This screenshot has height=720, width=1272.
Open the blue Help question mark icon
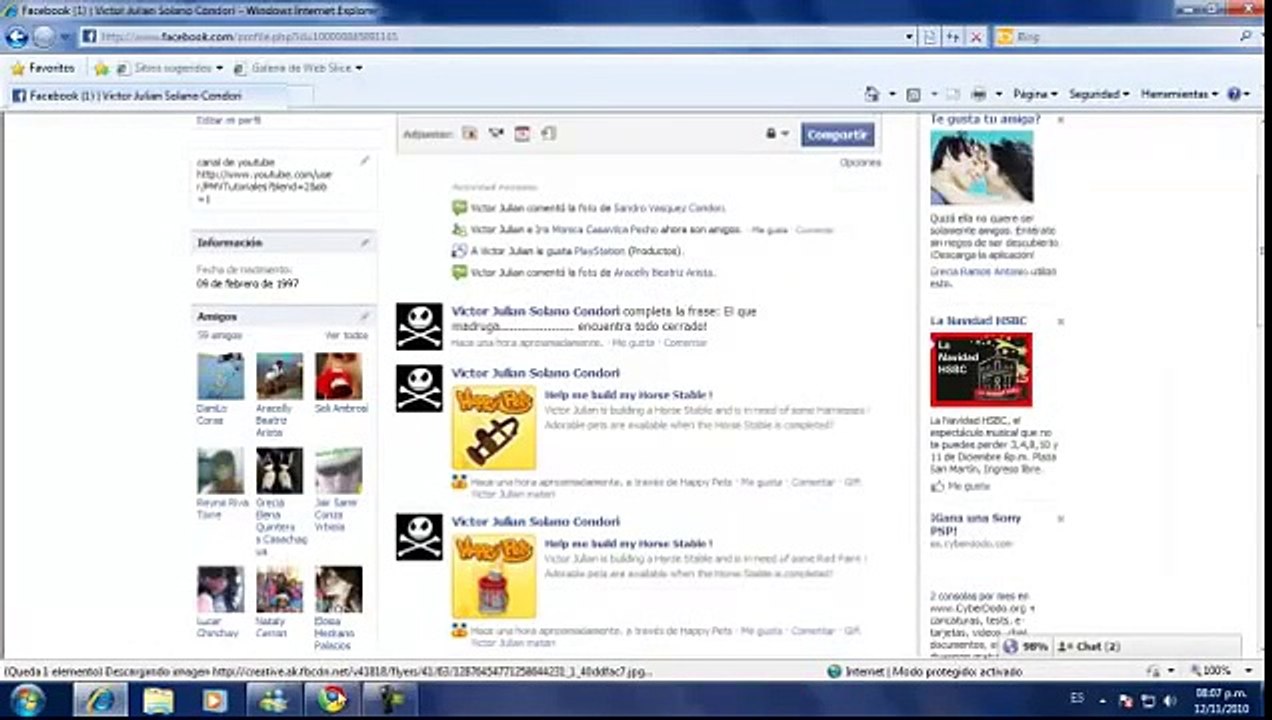(1234, 94)
